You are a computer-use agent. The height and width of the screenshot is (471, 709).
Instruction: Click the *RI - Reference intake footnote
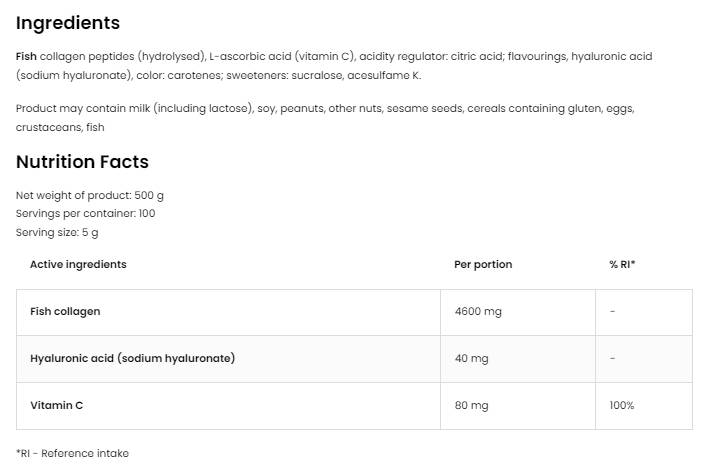pyautogui.click(x=72, y=453)
